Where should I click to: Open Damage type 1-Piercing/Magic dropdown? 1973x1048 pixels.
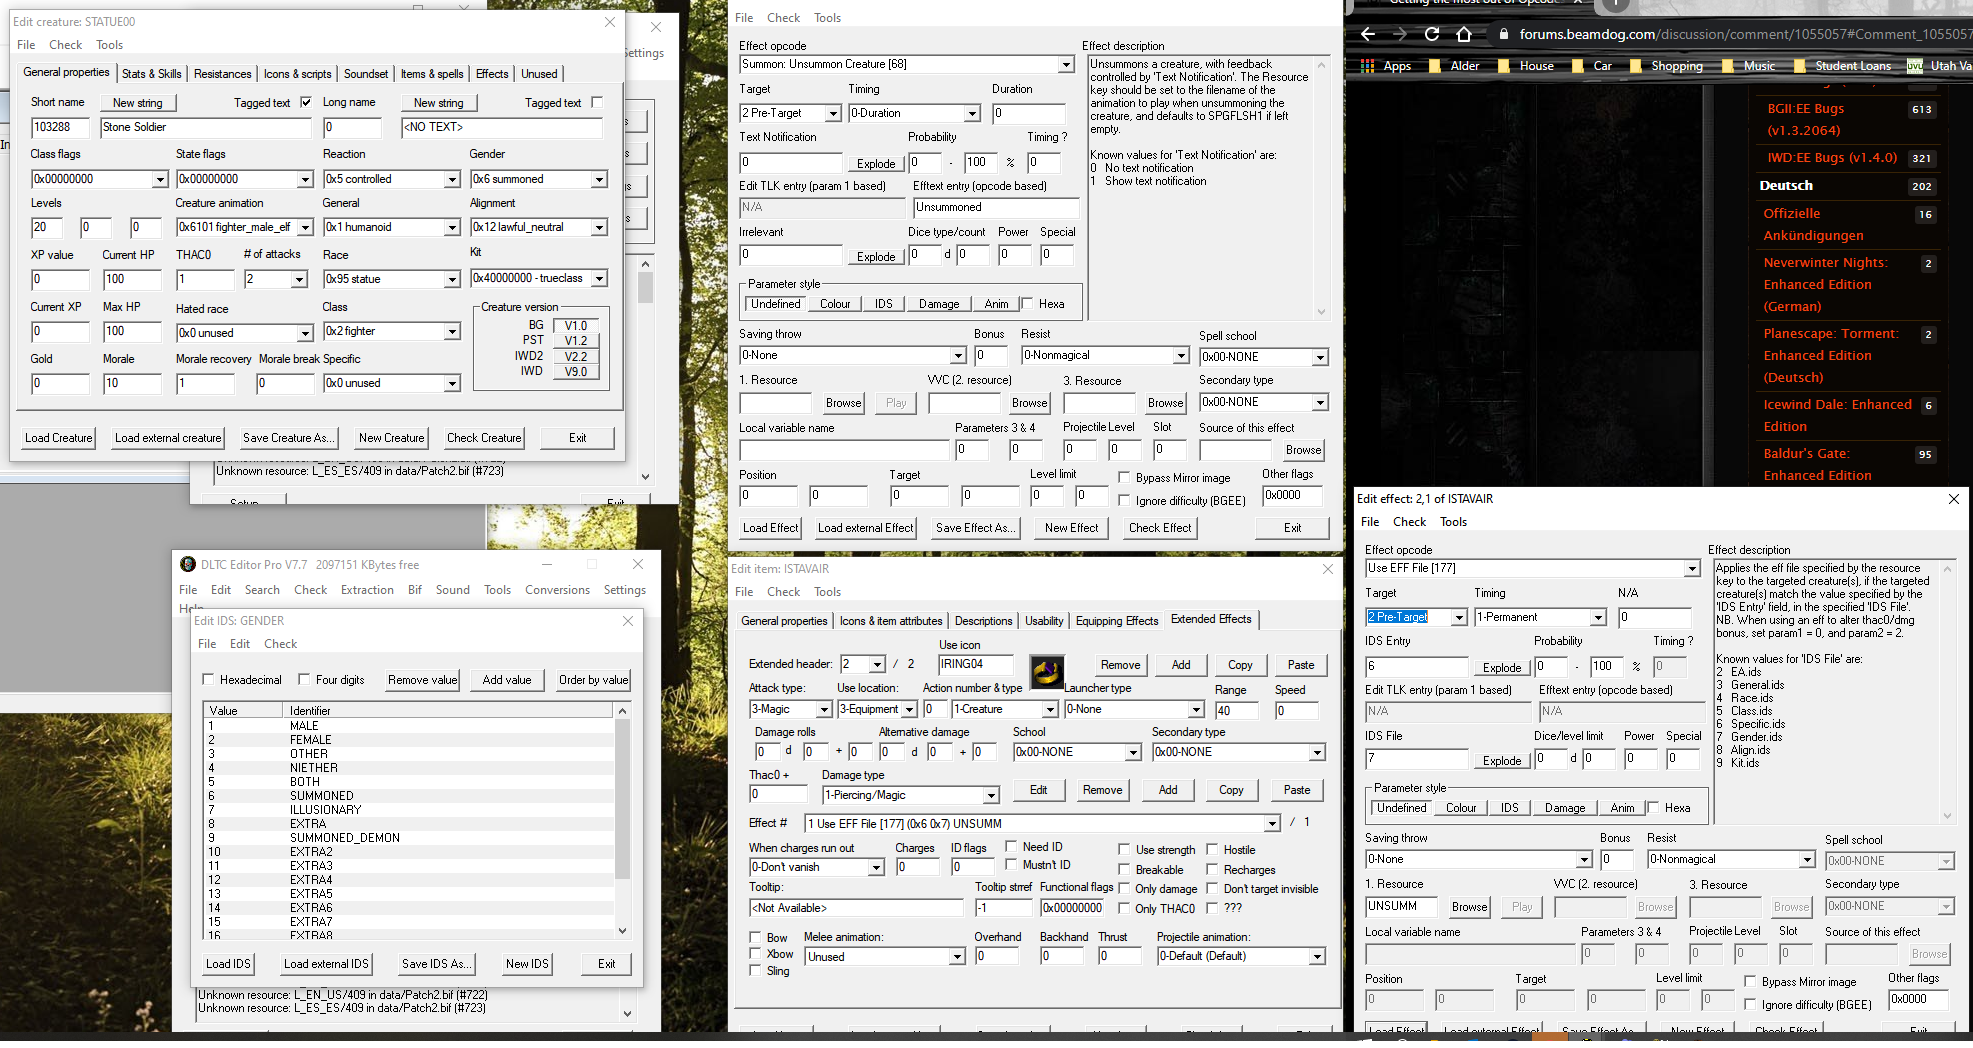point(910,795)
